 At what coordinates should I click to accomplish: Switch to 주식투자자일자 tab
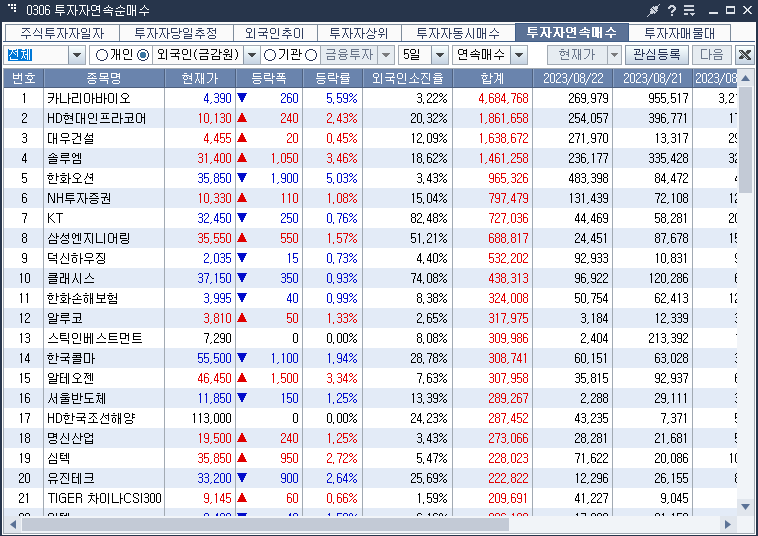pos(62,33)
